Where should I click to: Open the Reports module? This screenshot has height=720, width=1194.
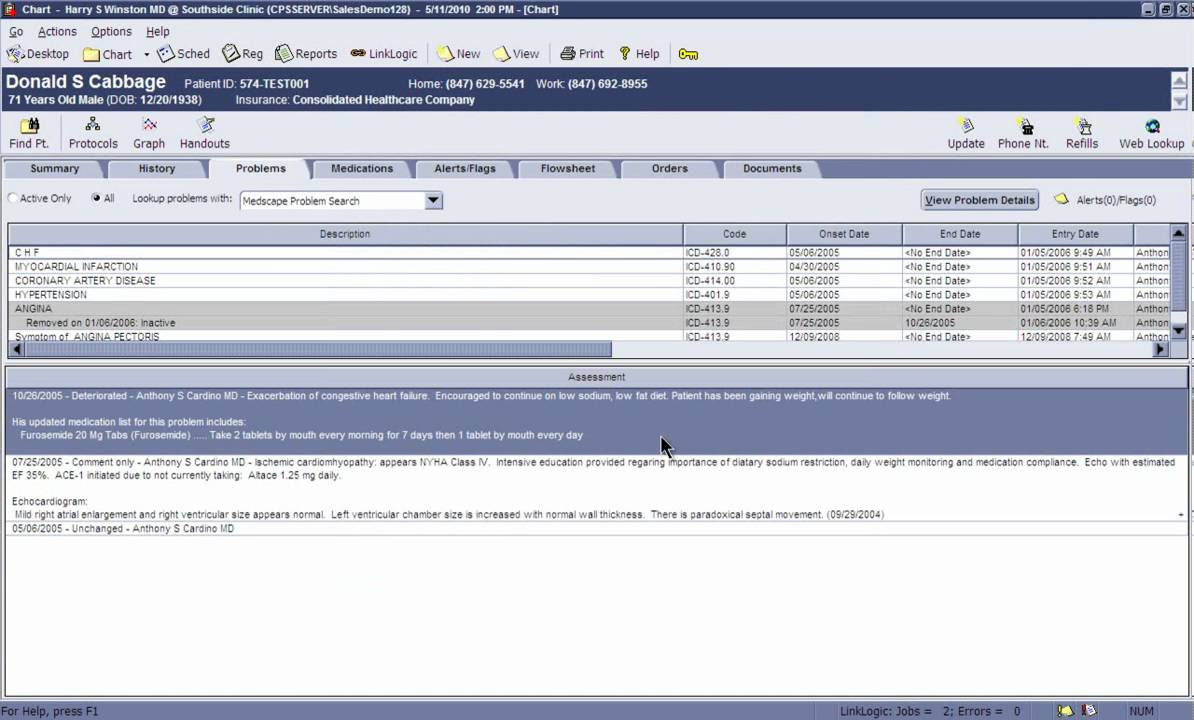click(x=305, y=54)
